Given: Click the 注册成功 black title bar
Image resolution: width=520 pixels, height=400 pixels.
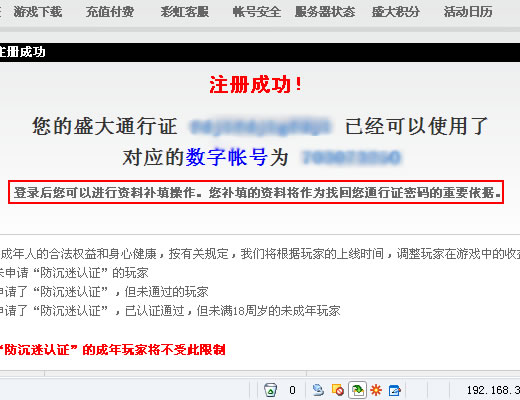Looking at the screenshot, I should coord(260,52).
